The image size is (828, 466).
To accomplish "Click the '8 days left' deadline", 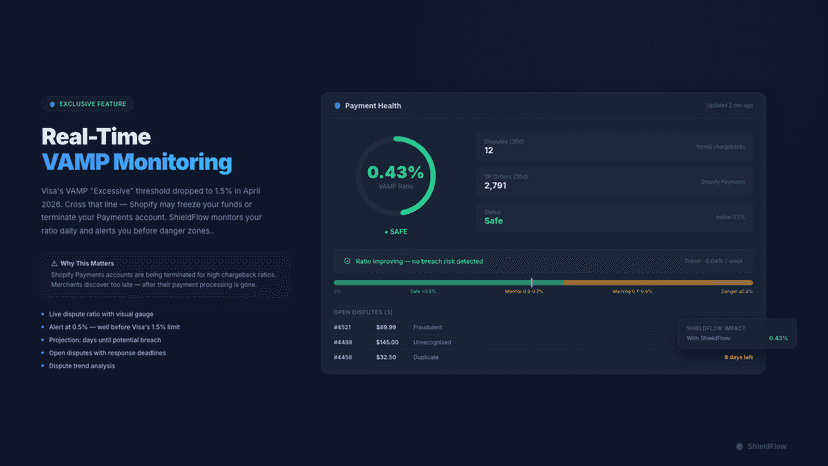I will (738, 358).
